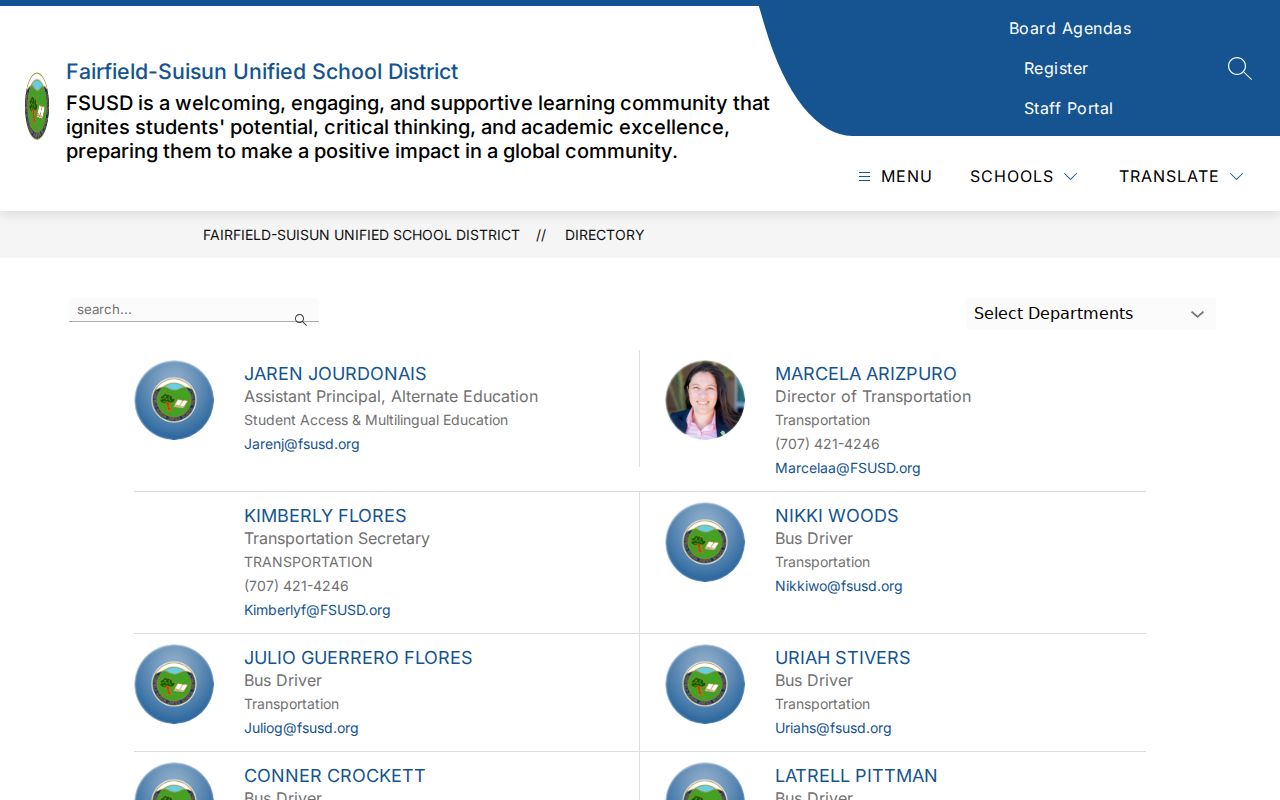Open Kimberly Flores profile name
Image resolution: width=1280 pixels, height=800 pixels.
(325, 515)
